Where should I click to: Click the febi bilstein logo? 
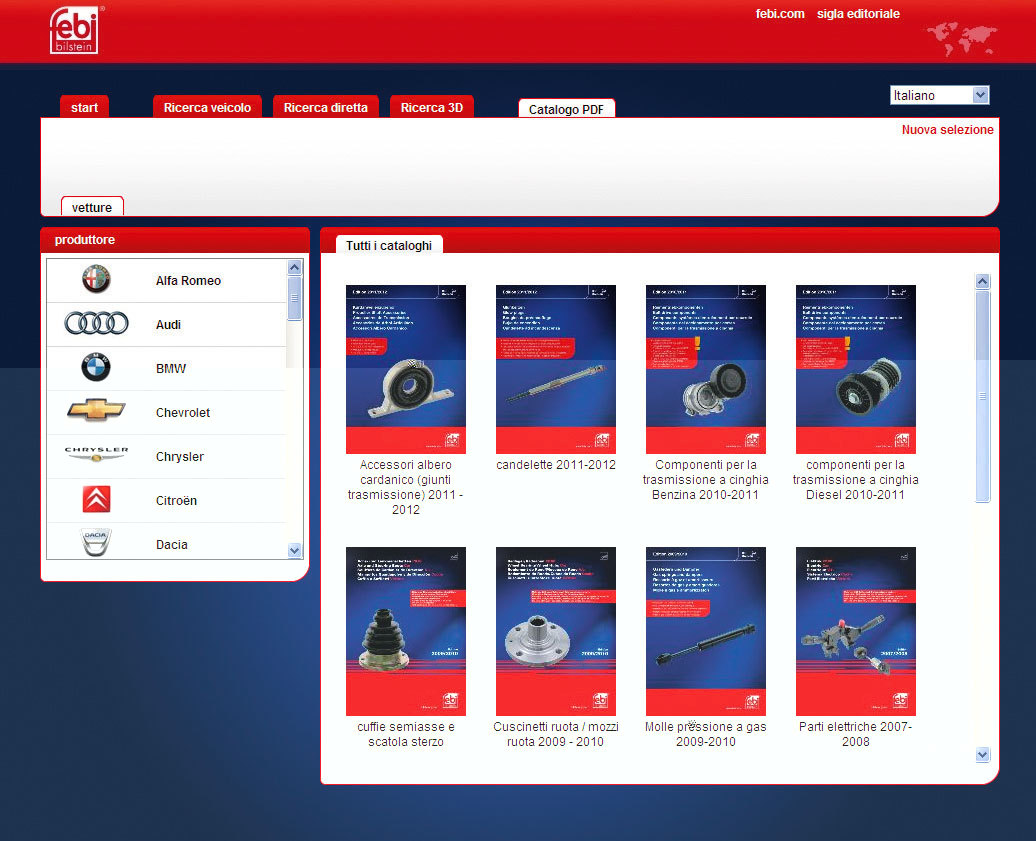(74, 30)
